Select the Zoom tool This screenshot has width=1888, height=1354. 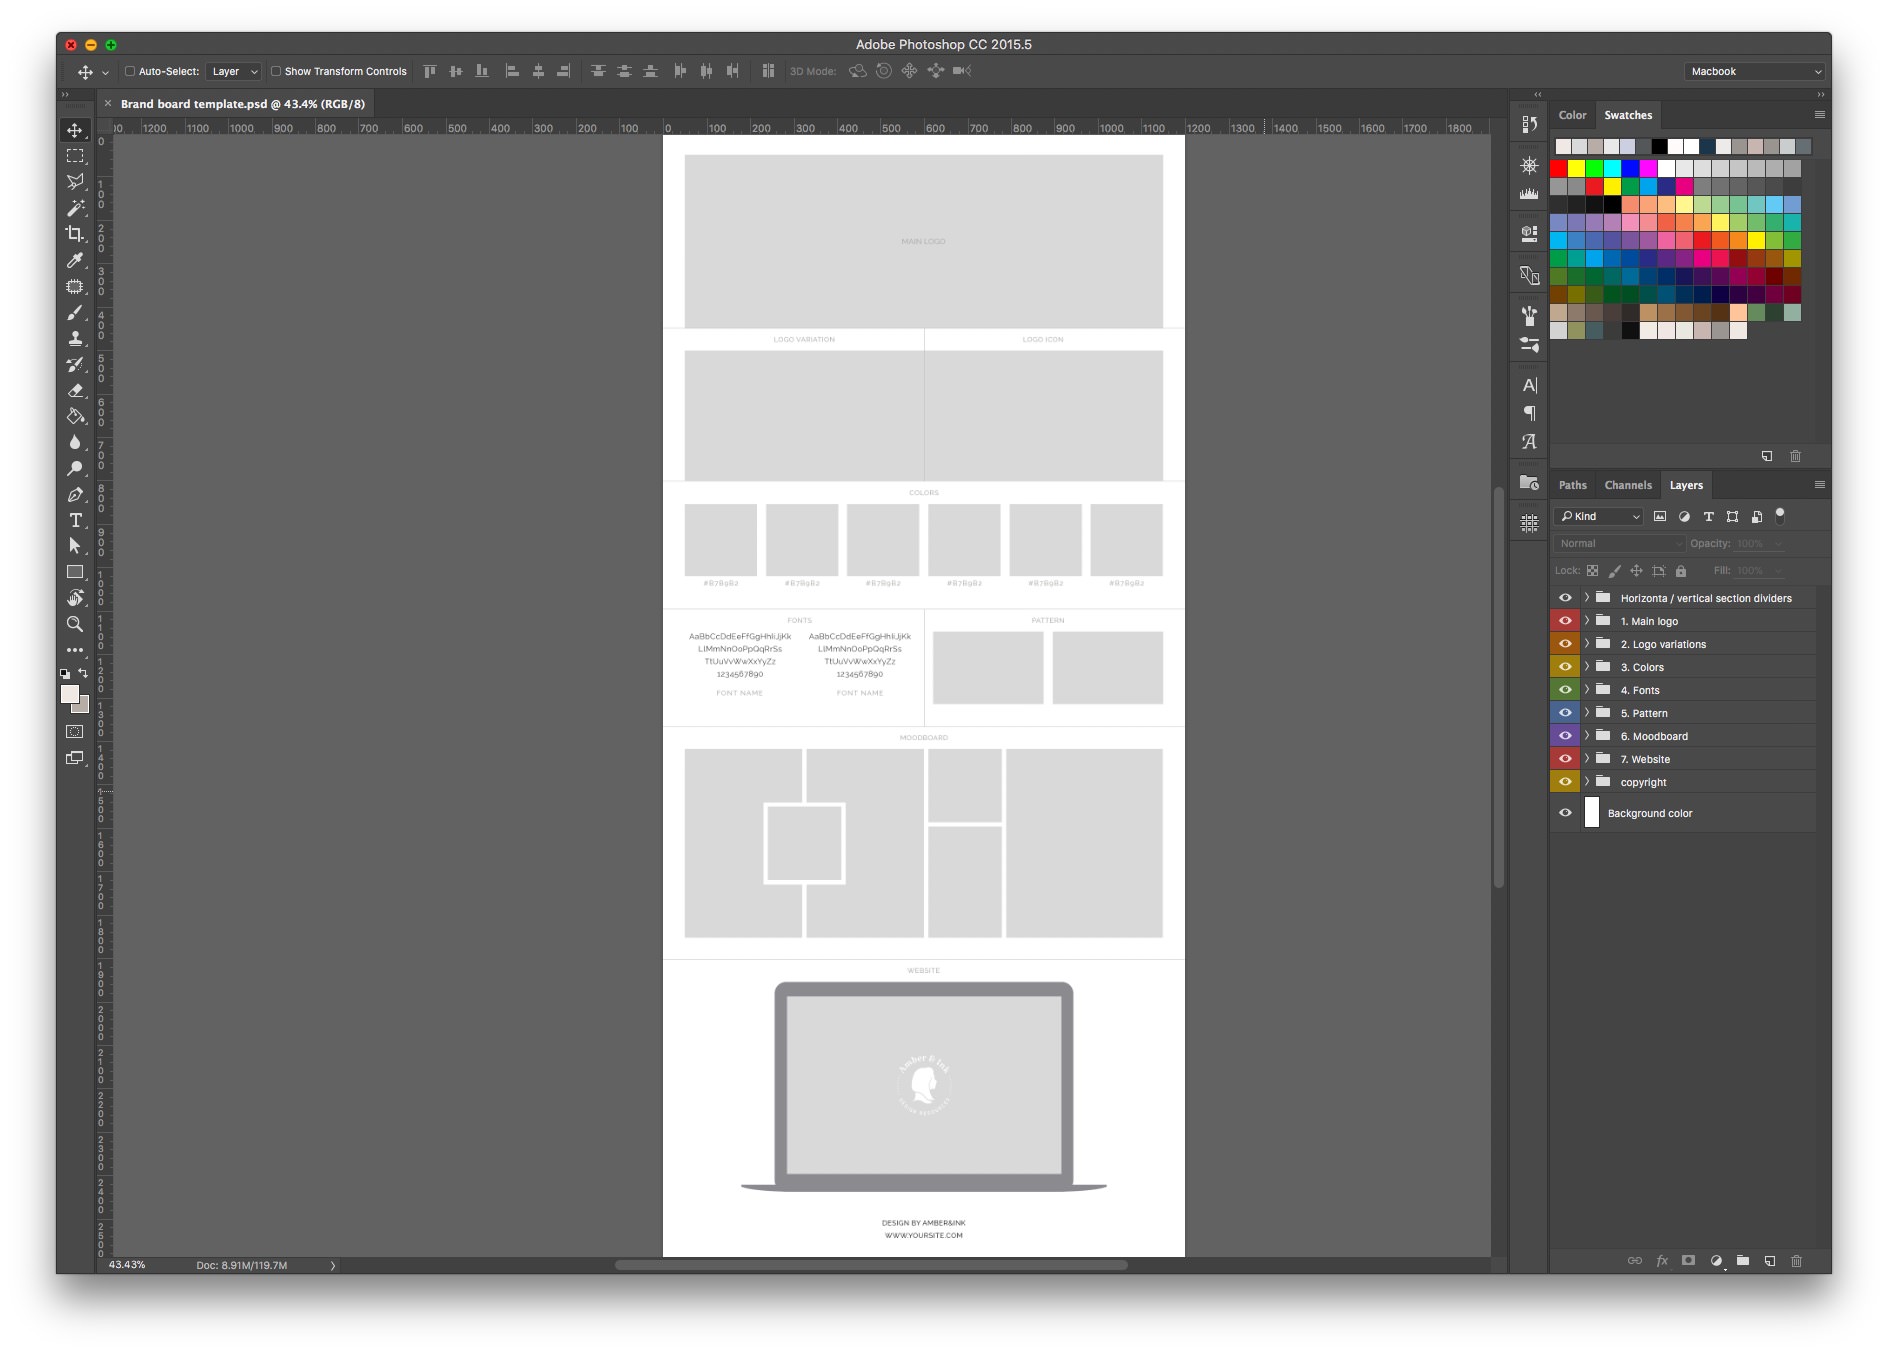[75, 624]
